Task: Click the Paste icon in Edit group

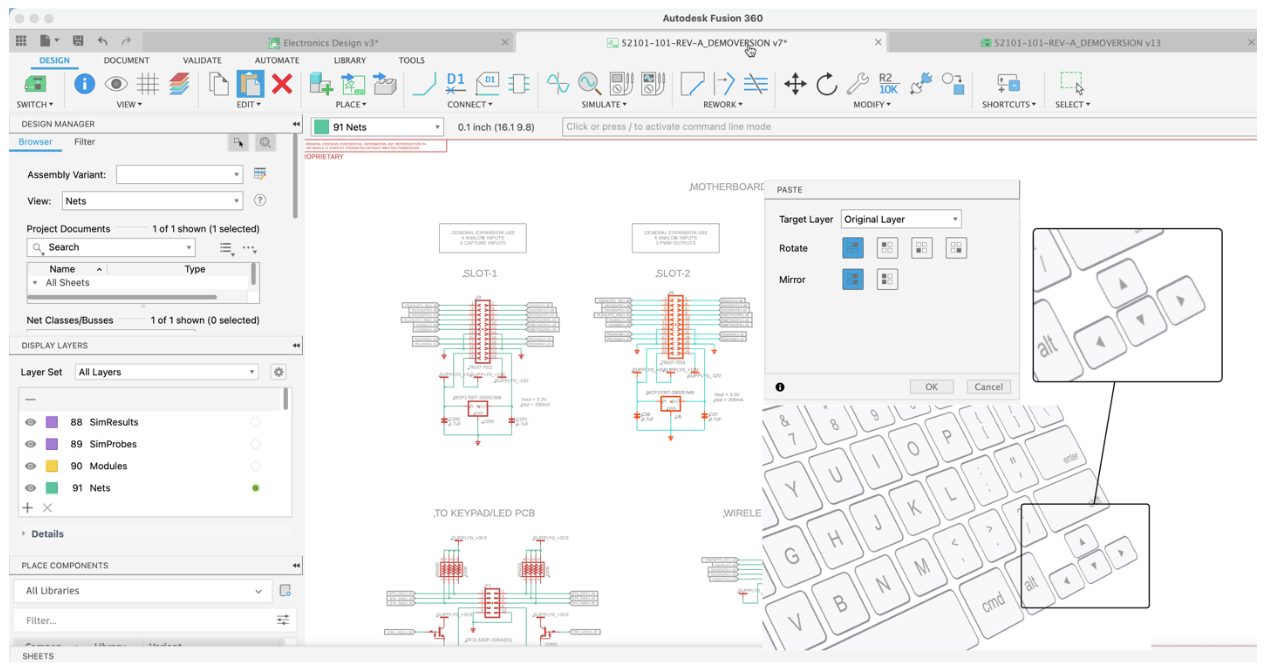Action: [249, 84]
